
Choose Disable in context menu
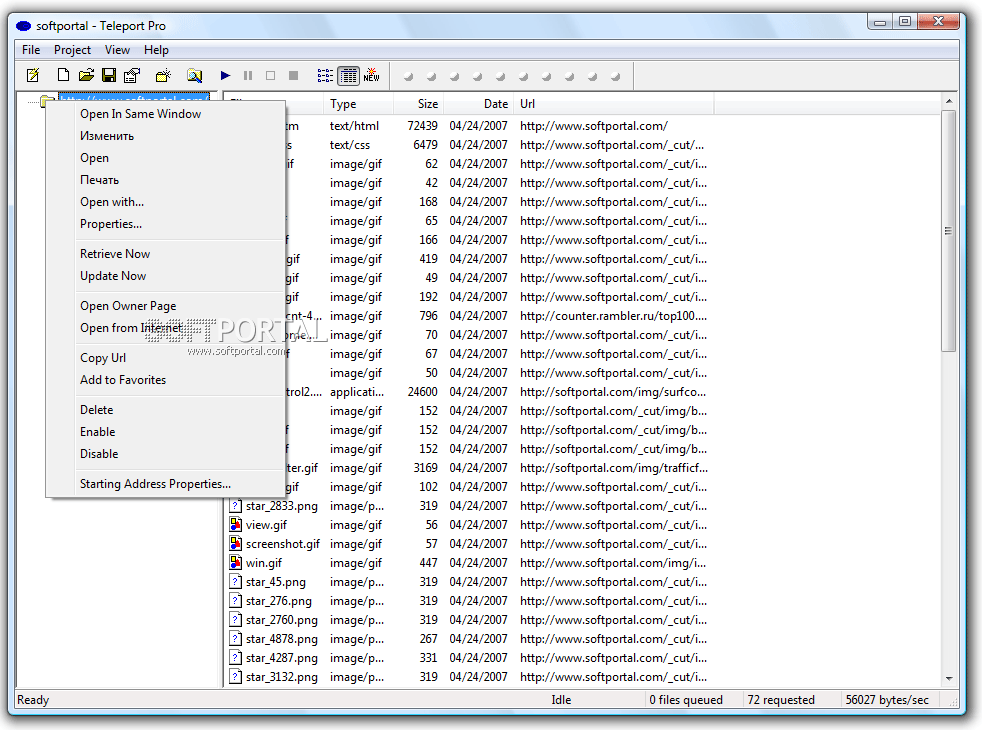click(x=166, y=453)
